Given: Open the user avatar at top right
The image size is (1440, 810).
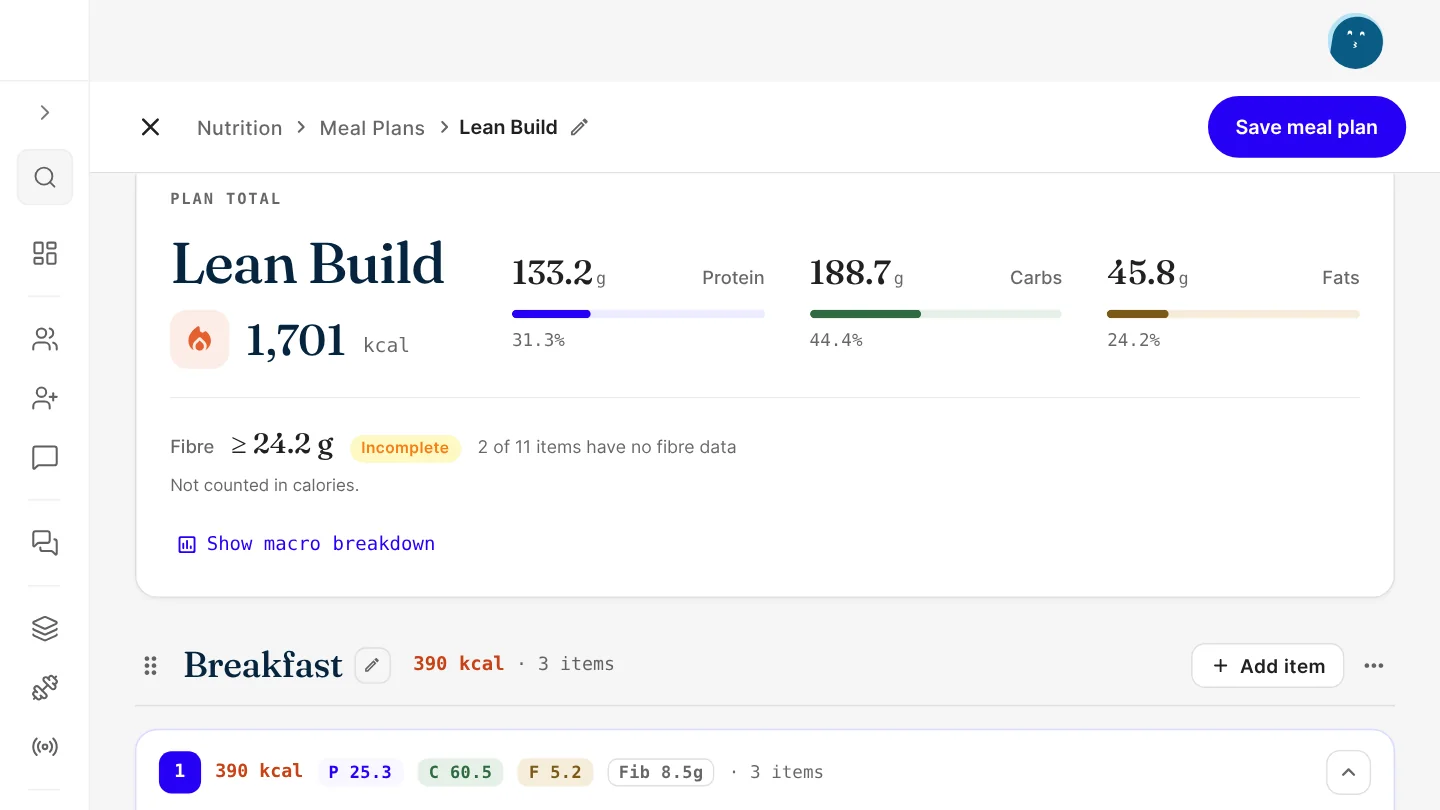Looking at the screenshot, I should (1356, 41).
